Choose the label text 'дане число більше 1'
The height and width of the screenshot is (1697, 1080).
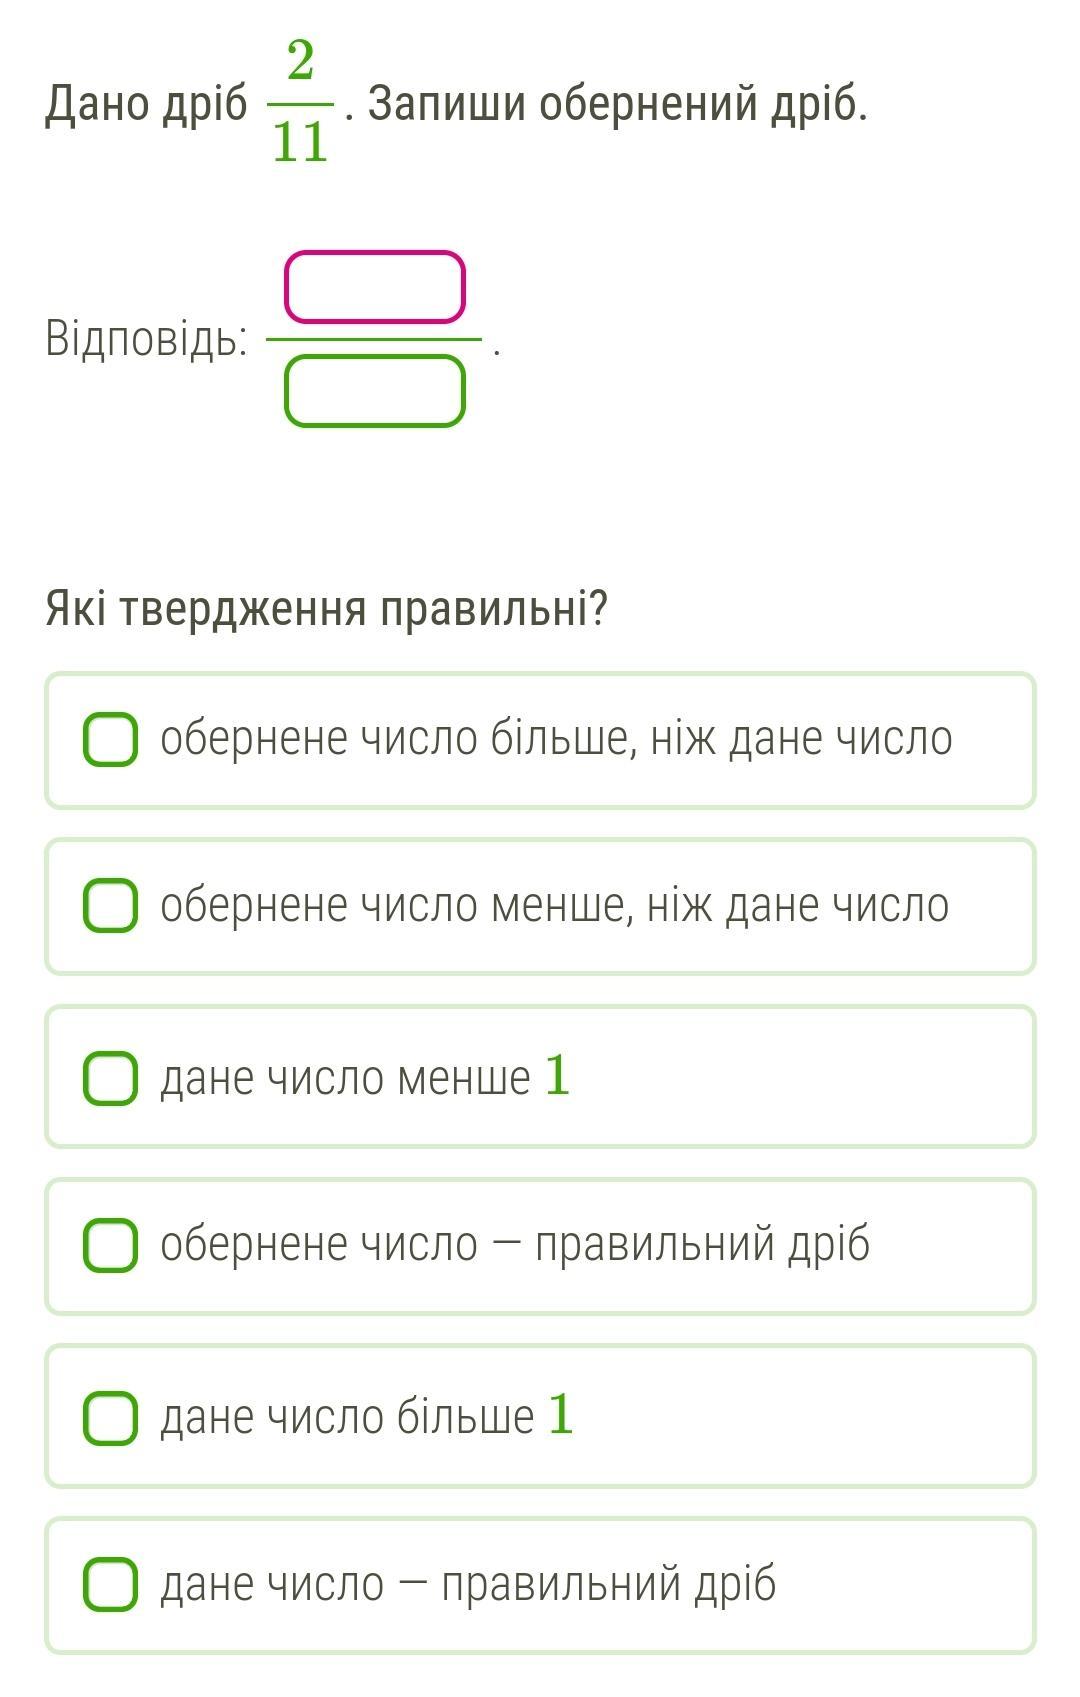pyautogui.click(x=367, y=1416)
